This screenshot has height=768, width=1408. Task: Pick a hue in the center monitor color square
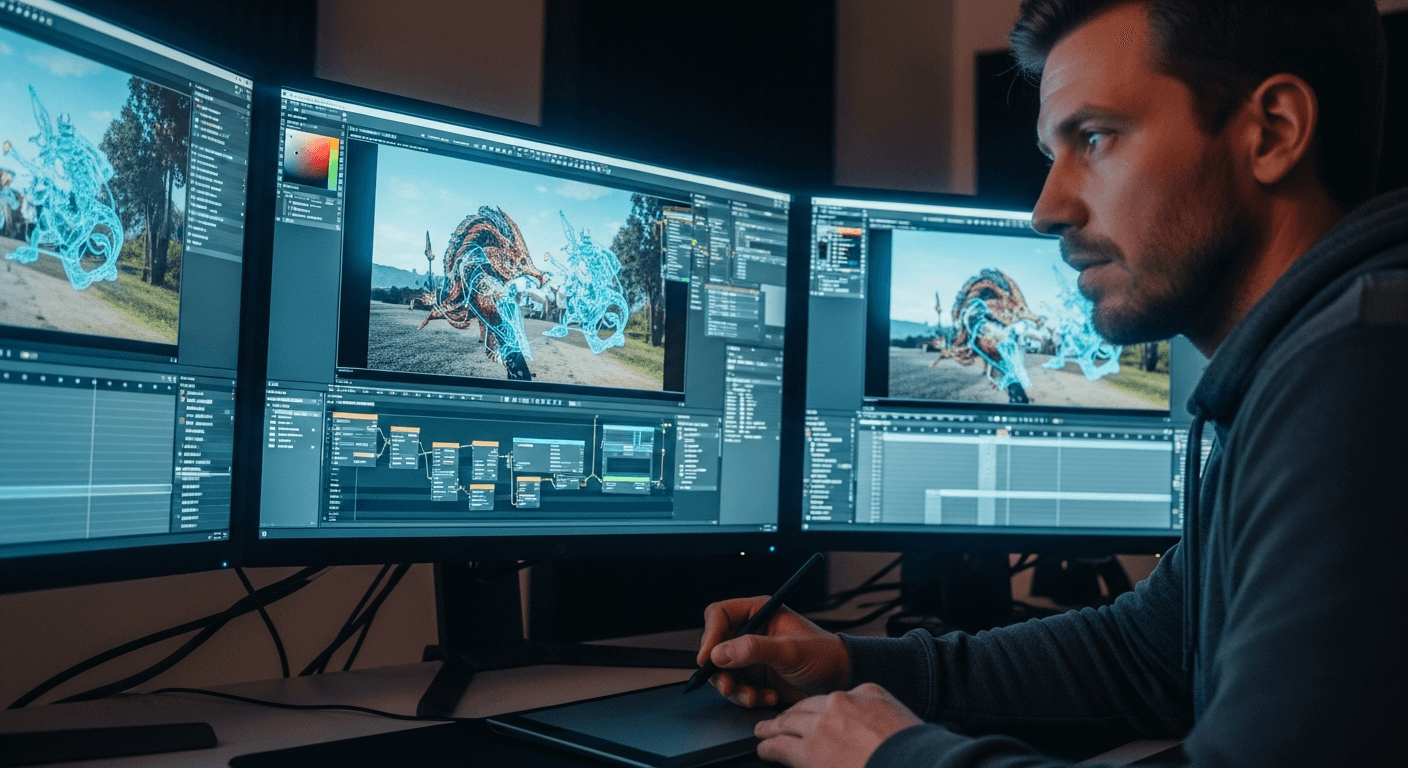pyautogui.click(x=307, y=160)
